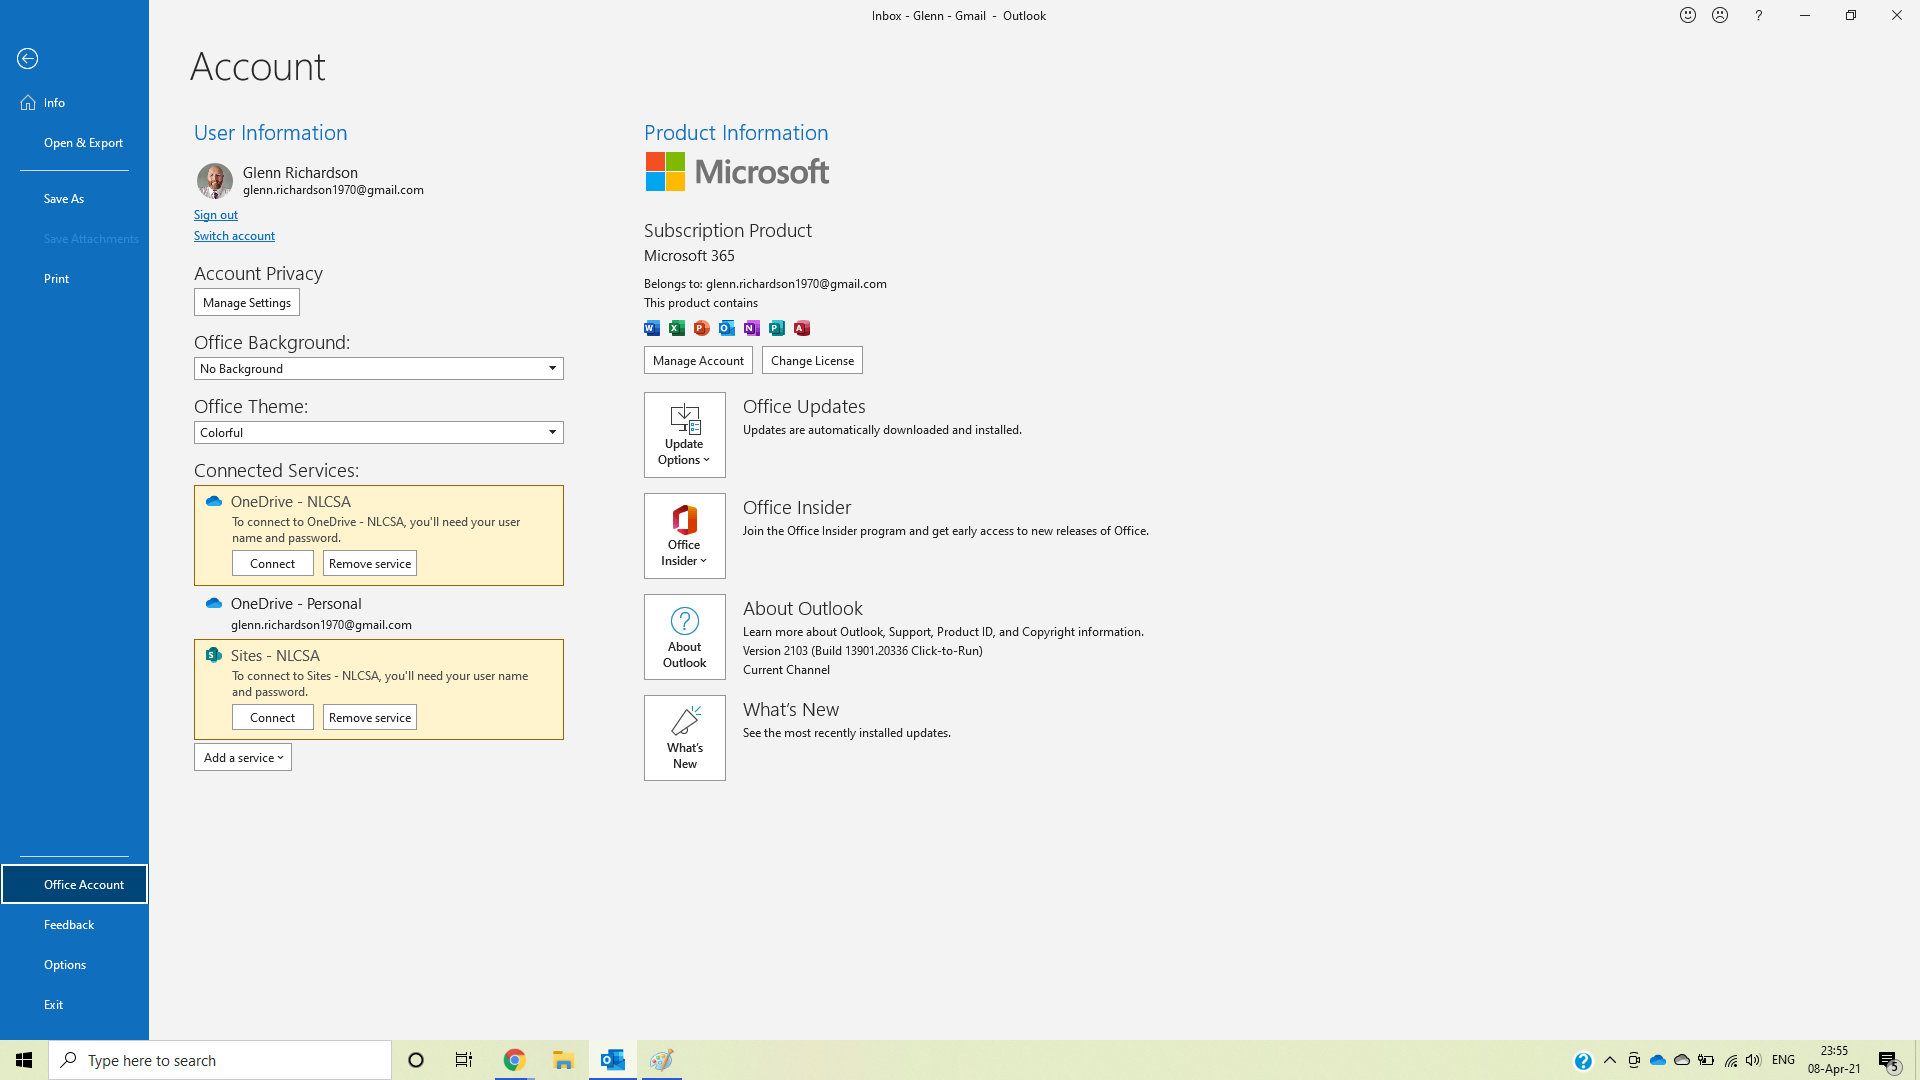Open About Outlook
This screenshot has width=1920, height=1080.
685,637
